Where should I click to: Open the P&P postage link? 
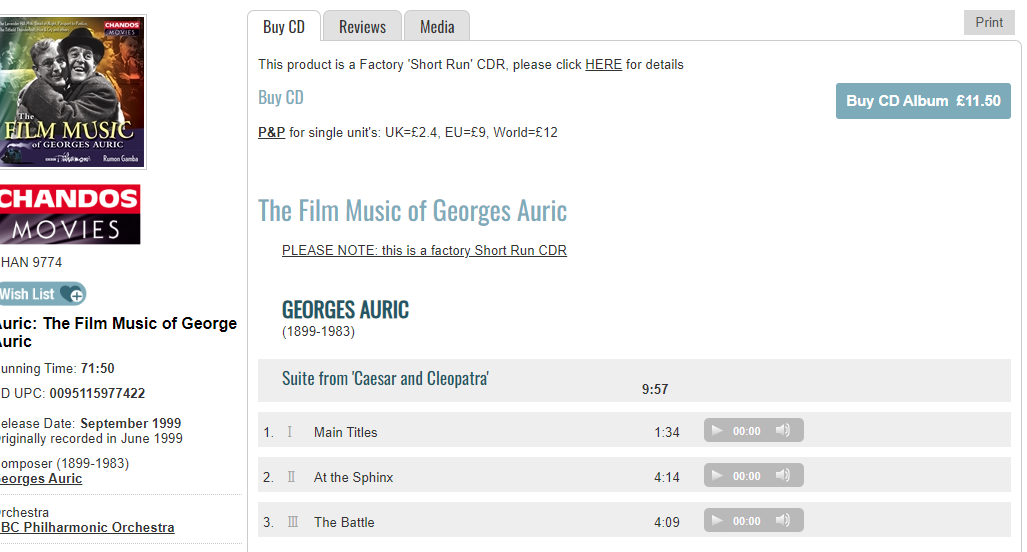pos(271,132)
